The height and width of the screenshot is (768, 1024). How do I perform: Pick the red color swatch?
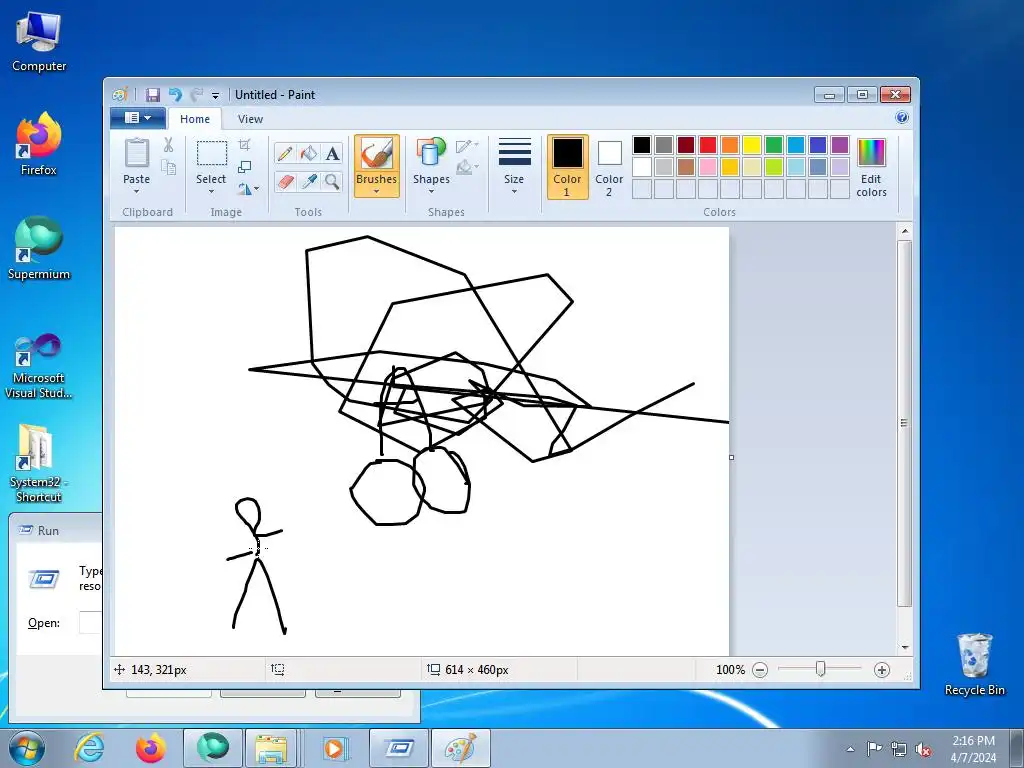[x=707, y=144]
